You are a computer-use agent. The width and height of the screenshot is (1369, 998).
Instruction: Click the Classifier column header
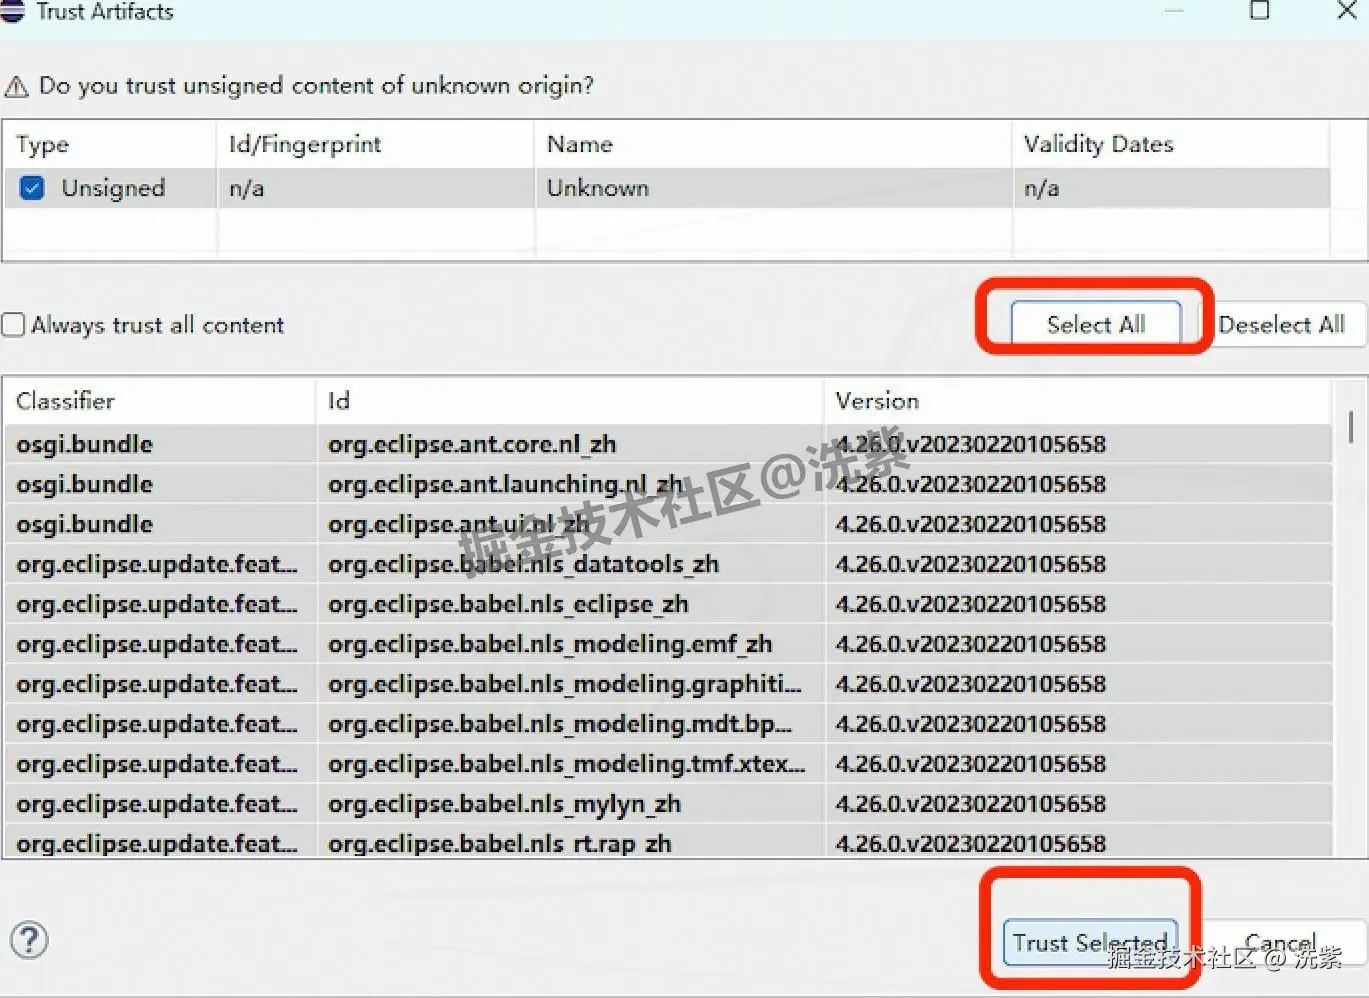click(x=160, y=401)
